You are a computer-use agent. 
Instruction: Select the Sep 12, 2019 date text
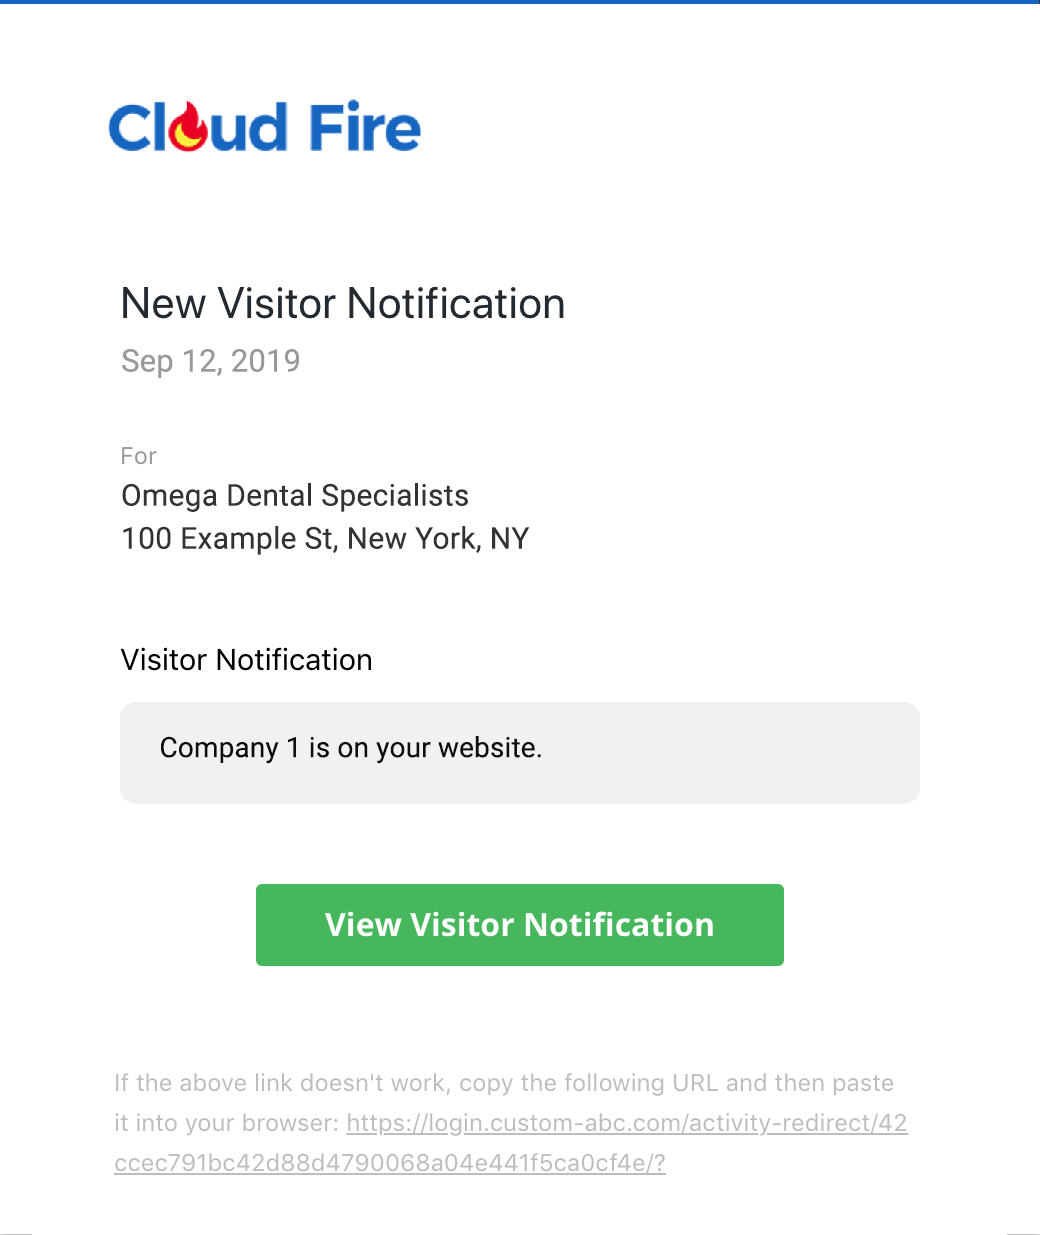point(211,361)
